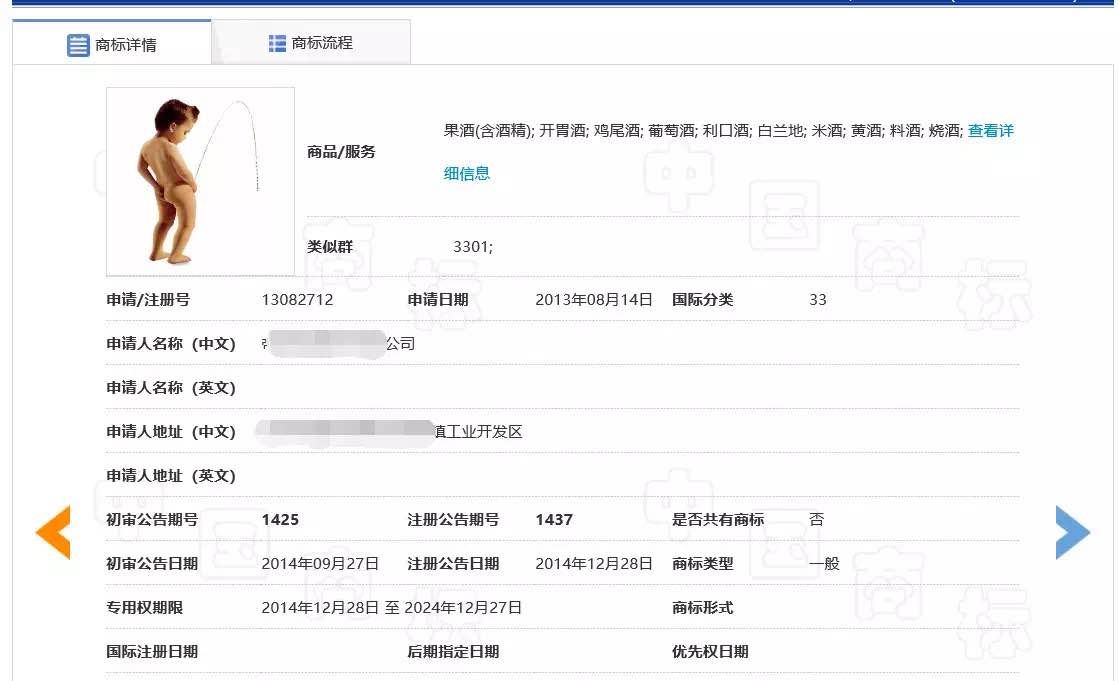Click the registration announcement date 2014年12月28日

click(x=594, y=564)
